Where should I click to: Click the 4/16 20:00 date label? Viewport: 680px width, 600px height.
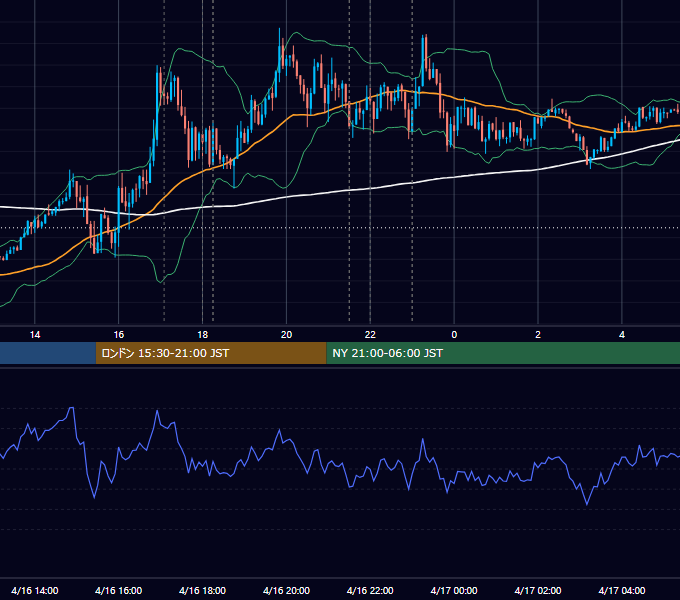pos(286,590)
